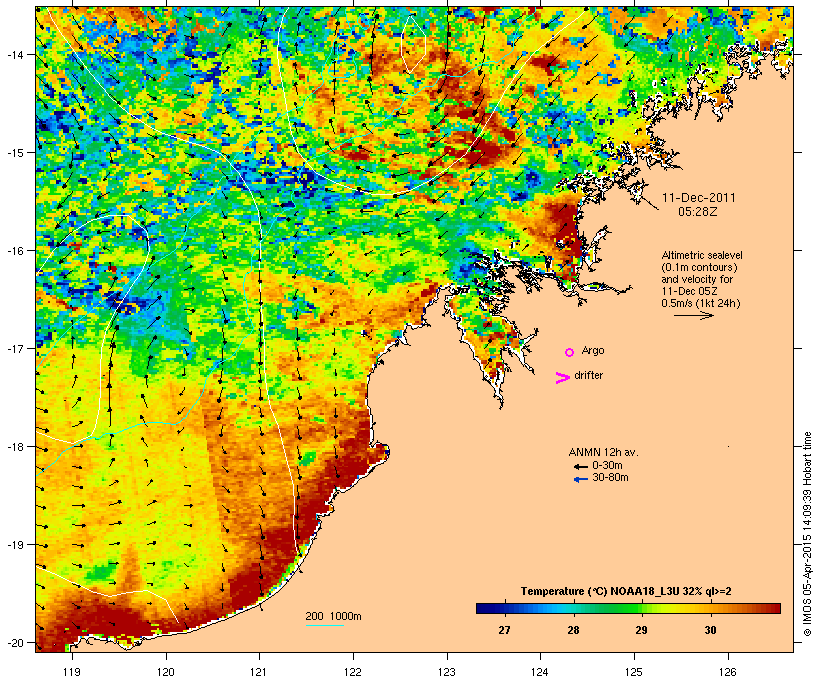Click the longitude label 121
This screenshot has height=680, width=820.
259,671
